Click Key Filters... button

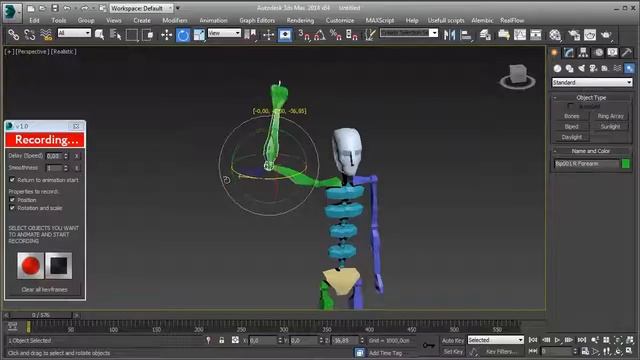[x=502, y=351]
